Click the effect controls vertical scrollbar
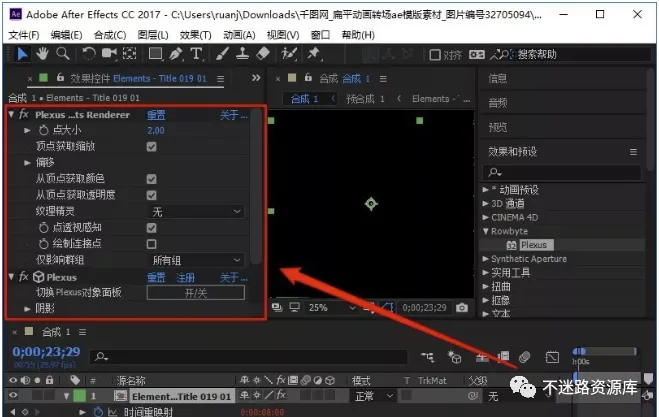 point(255,185)
